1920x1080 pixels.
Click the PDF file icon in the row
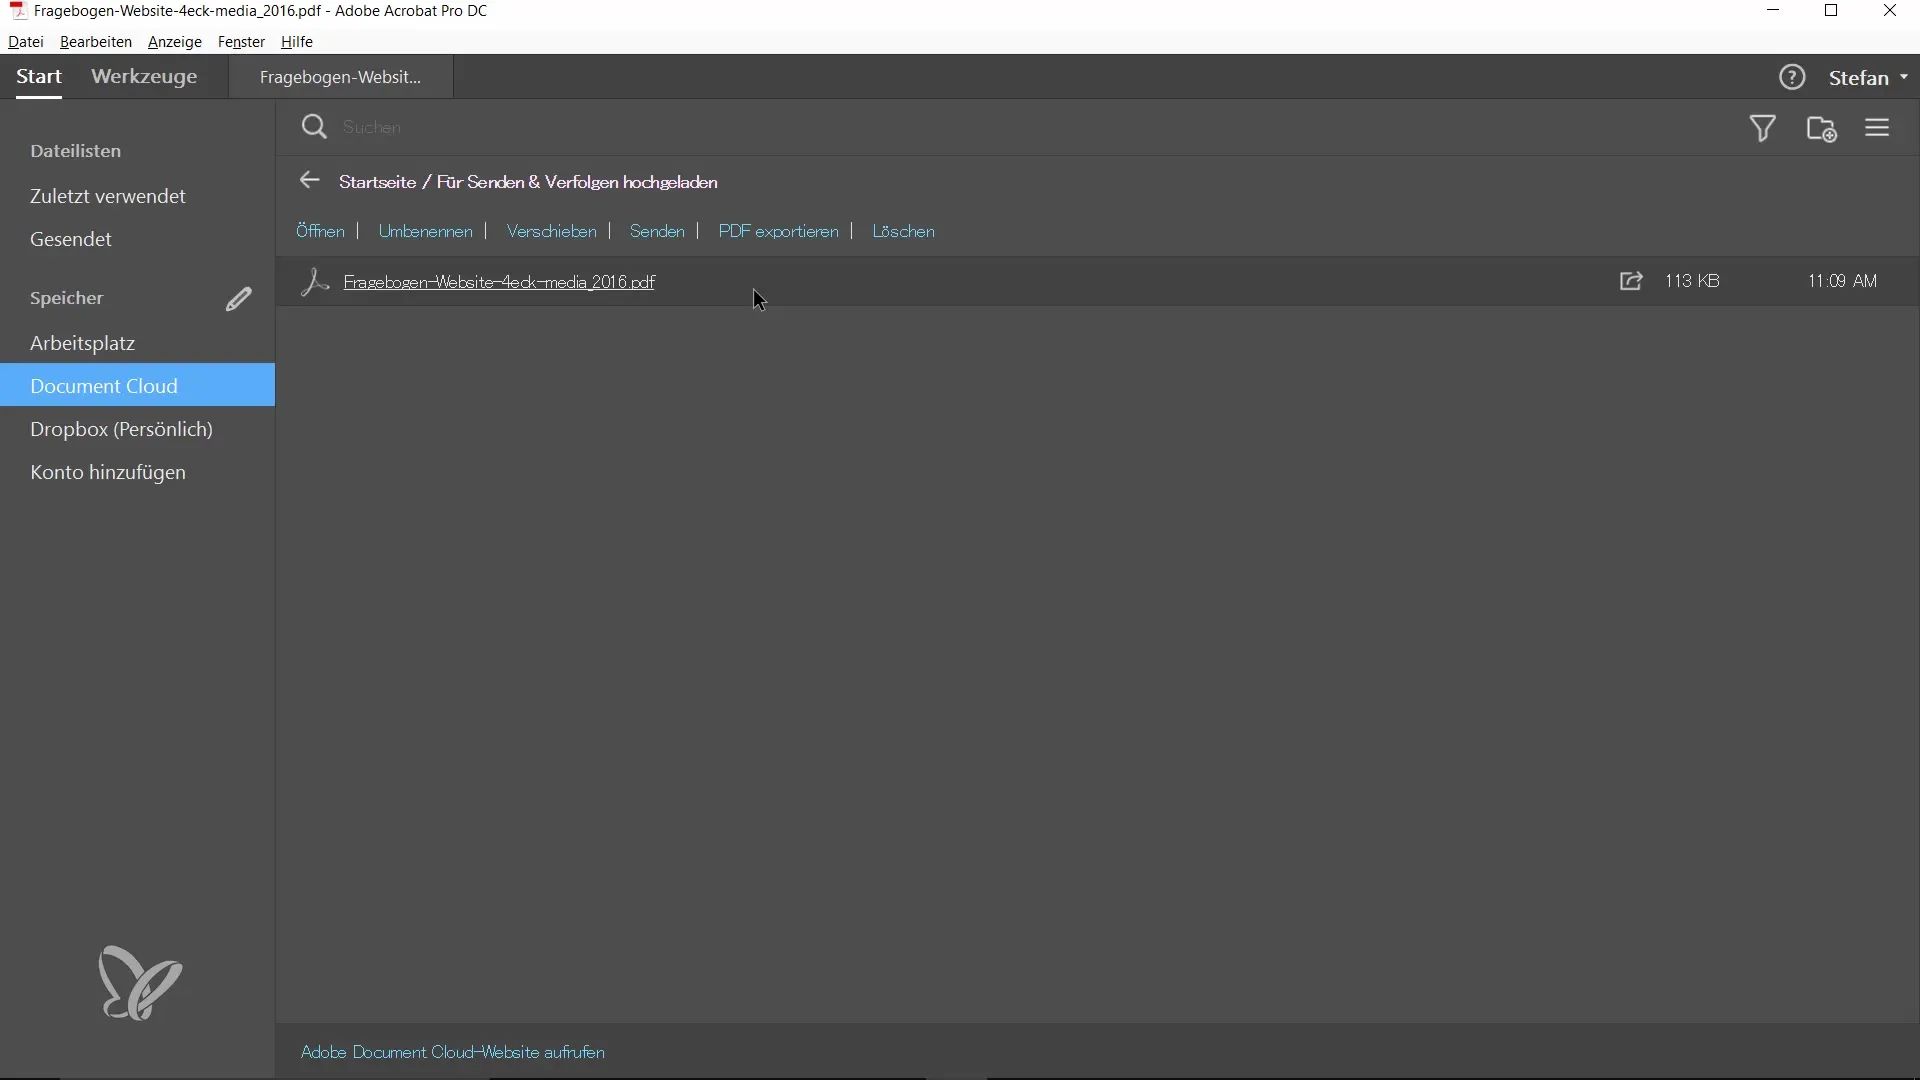click(315, 282)
